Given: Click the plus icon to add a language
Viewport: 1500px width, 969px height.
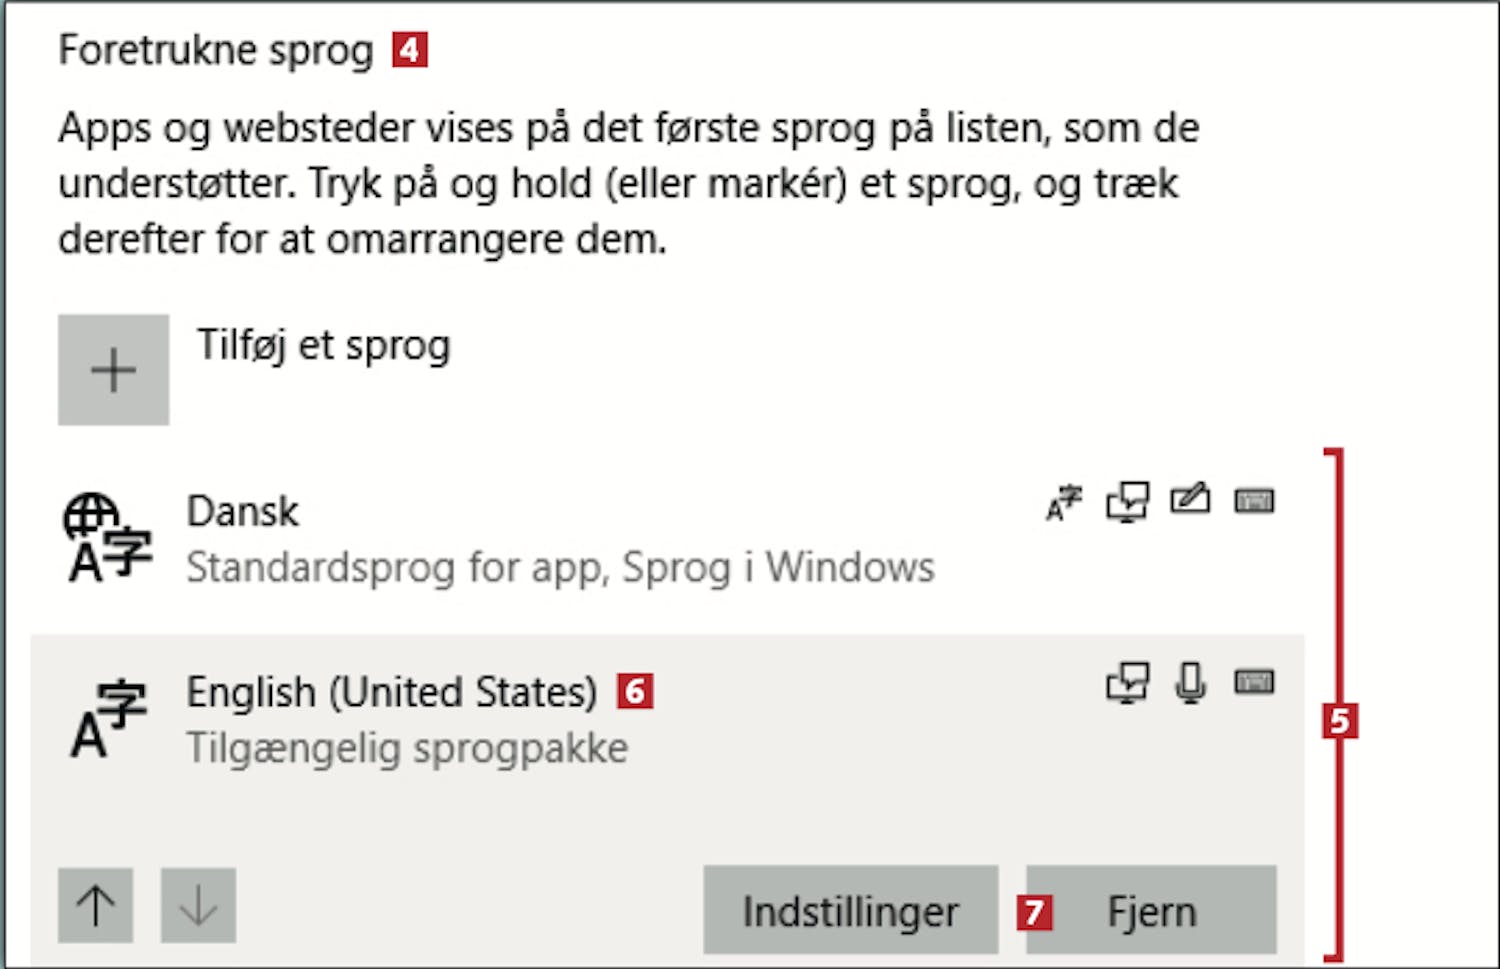Looking at the screenshot, I should [x=113, y=370].
